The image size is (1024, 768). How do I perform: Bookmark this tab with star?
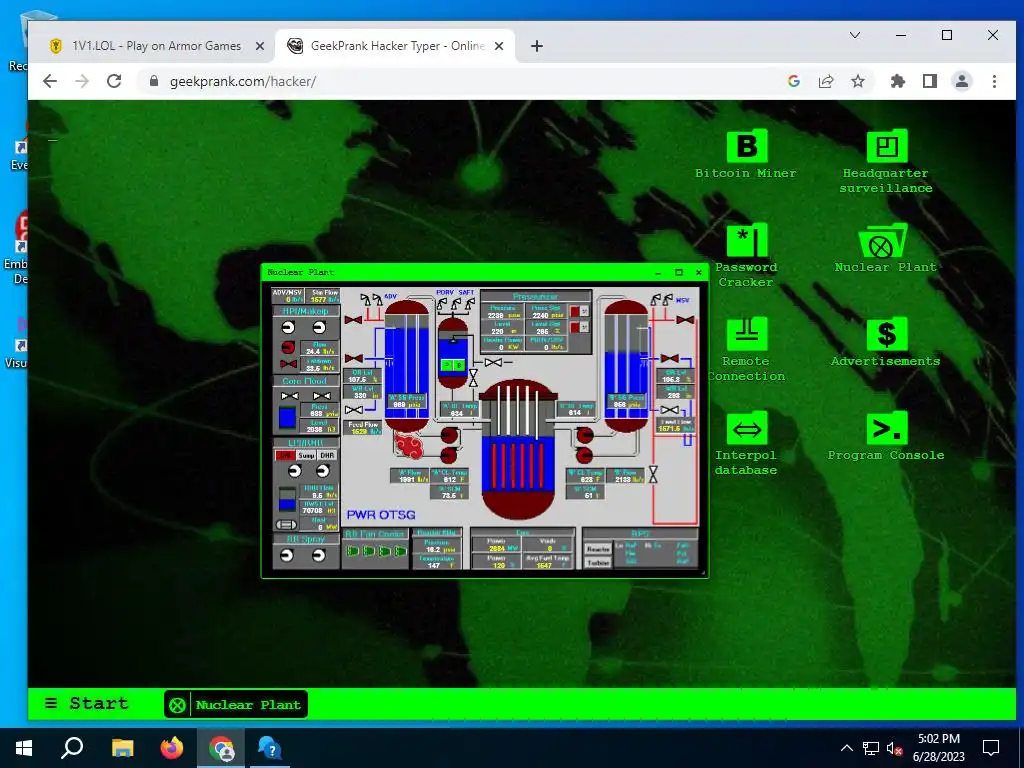click(858, 81)
